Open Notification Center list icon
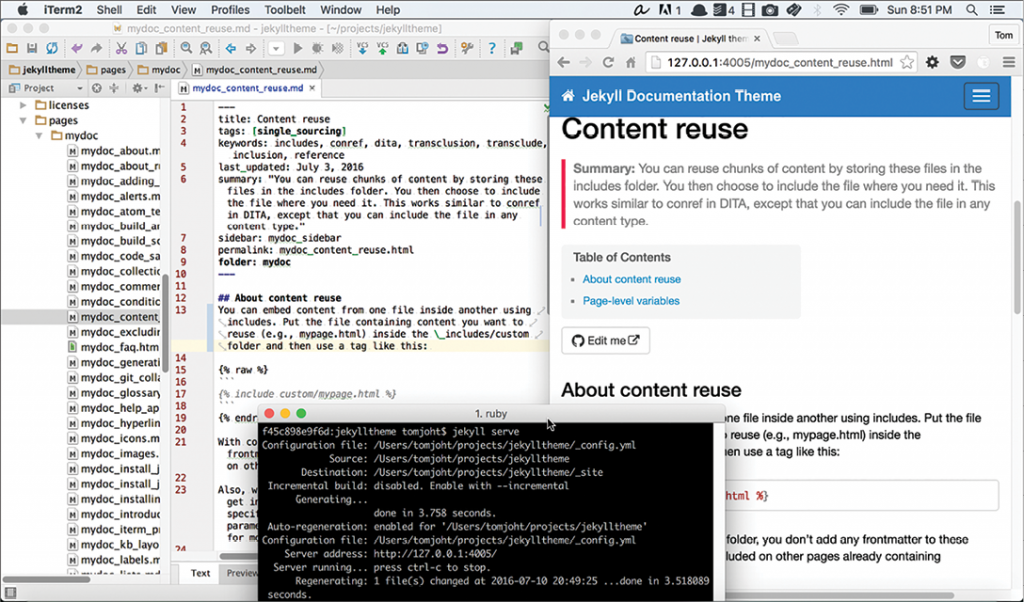Viewport: 1024px width, 602px height. click(x=997, y=10)
